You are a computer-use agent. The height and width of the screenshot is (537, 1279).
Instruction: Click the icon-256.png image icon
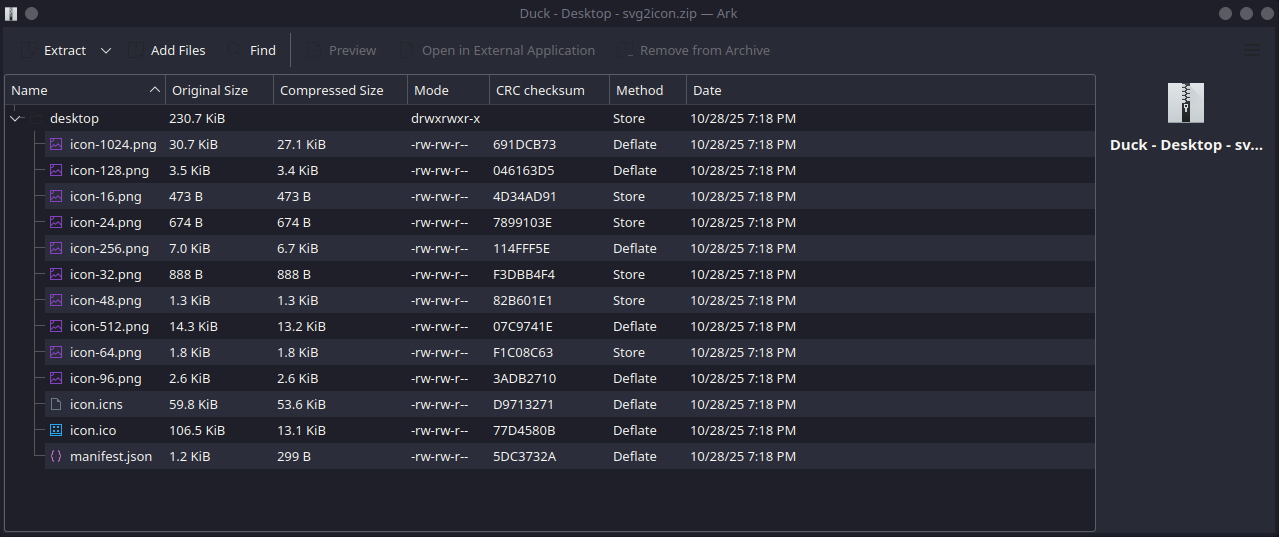point(56,248)
